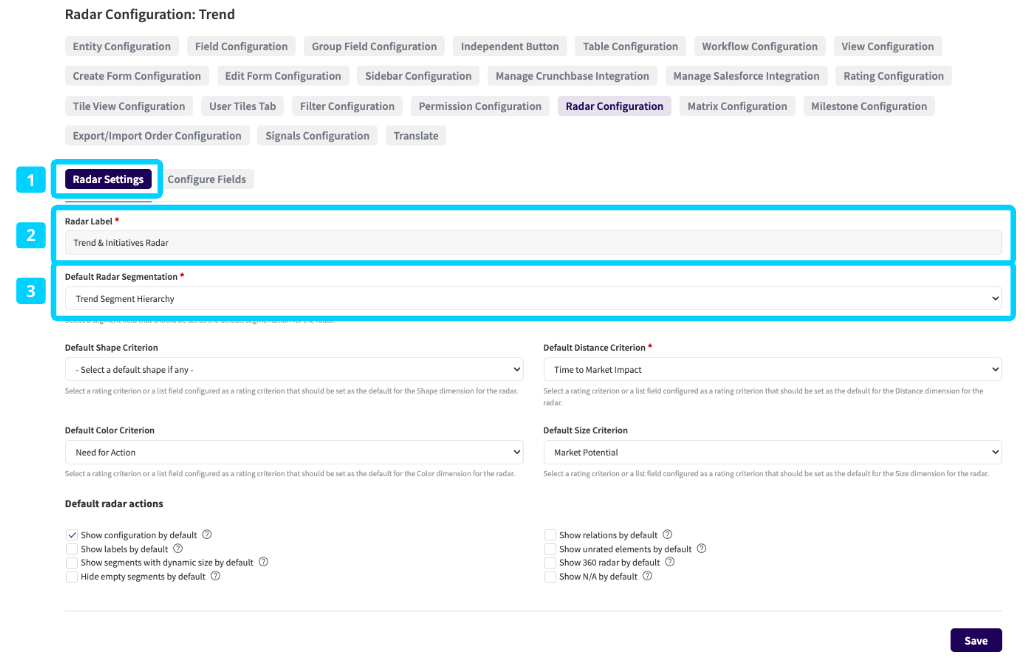Image resolution: width=1032 pixels, height=660 pixels.
Task: Save the radar settings
Action: [975, 640]
